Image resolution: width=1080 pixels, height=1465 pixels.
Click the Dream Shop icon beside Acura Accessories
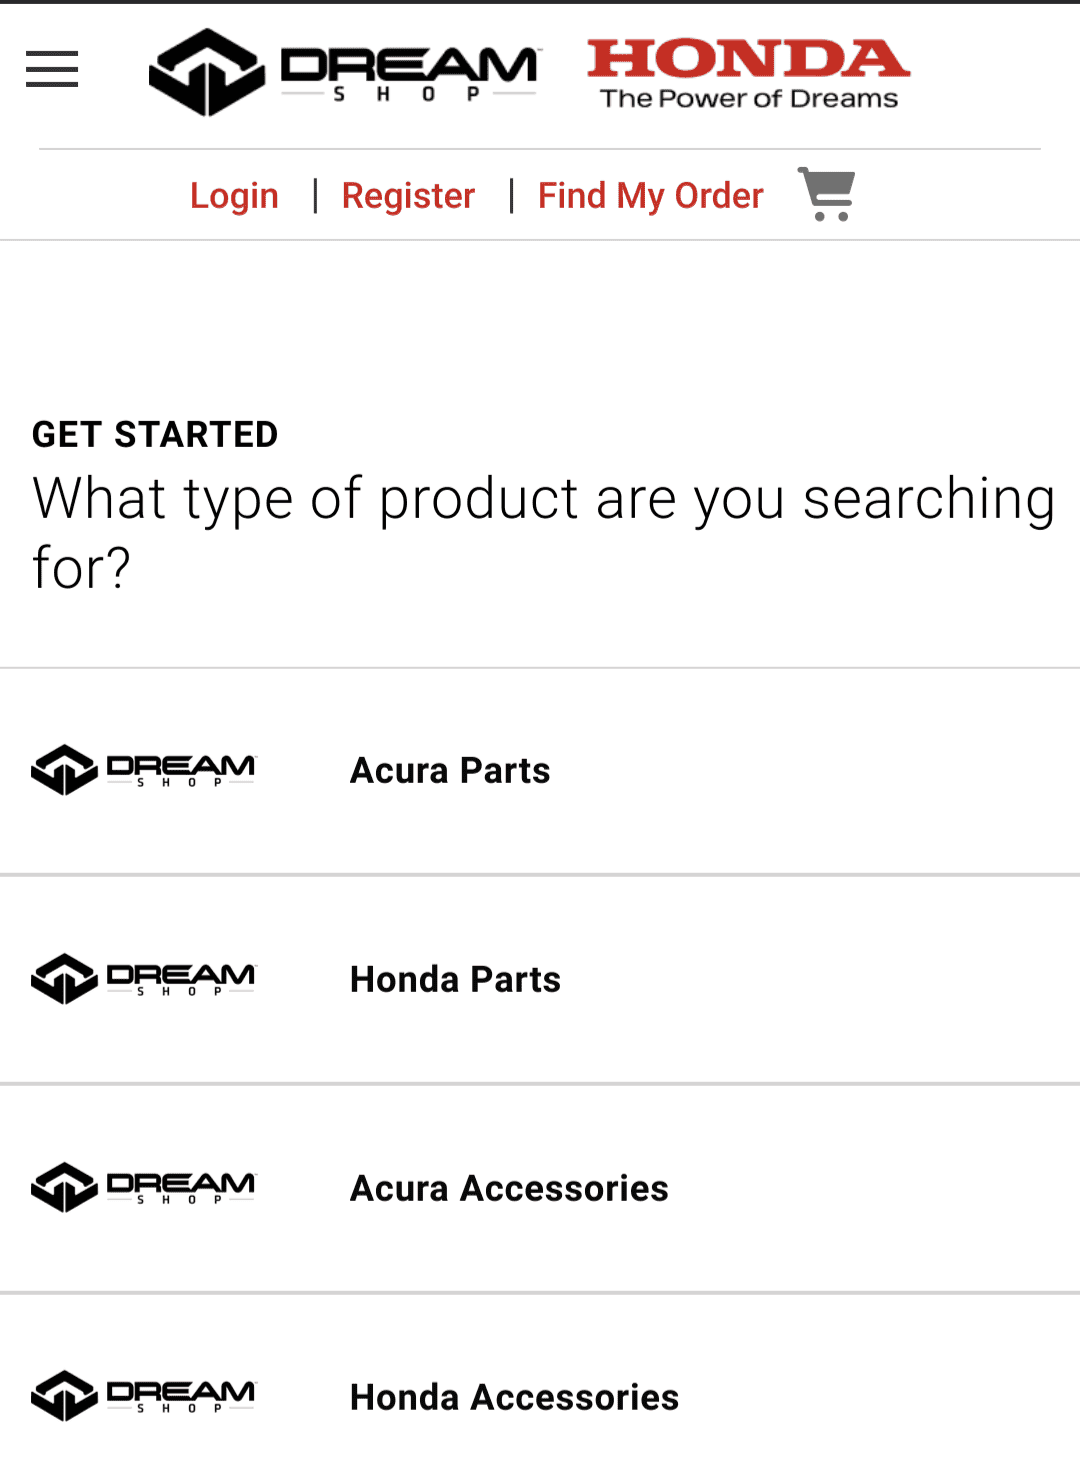[x=142, y=1187]
